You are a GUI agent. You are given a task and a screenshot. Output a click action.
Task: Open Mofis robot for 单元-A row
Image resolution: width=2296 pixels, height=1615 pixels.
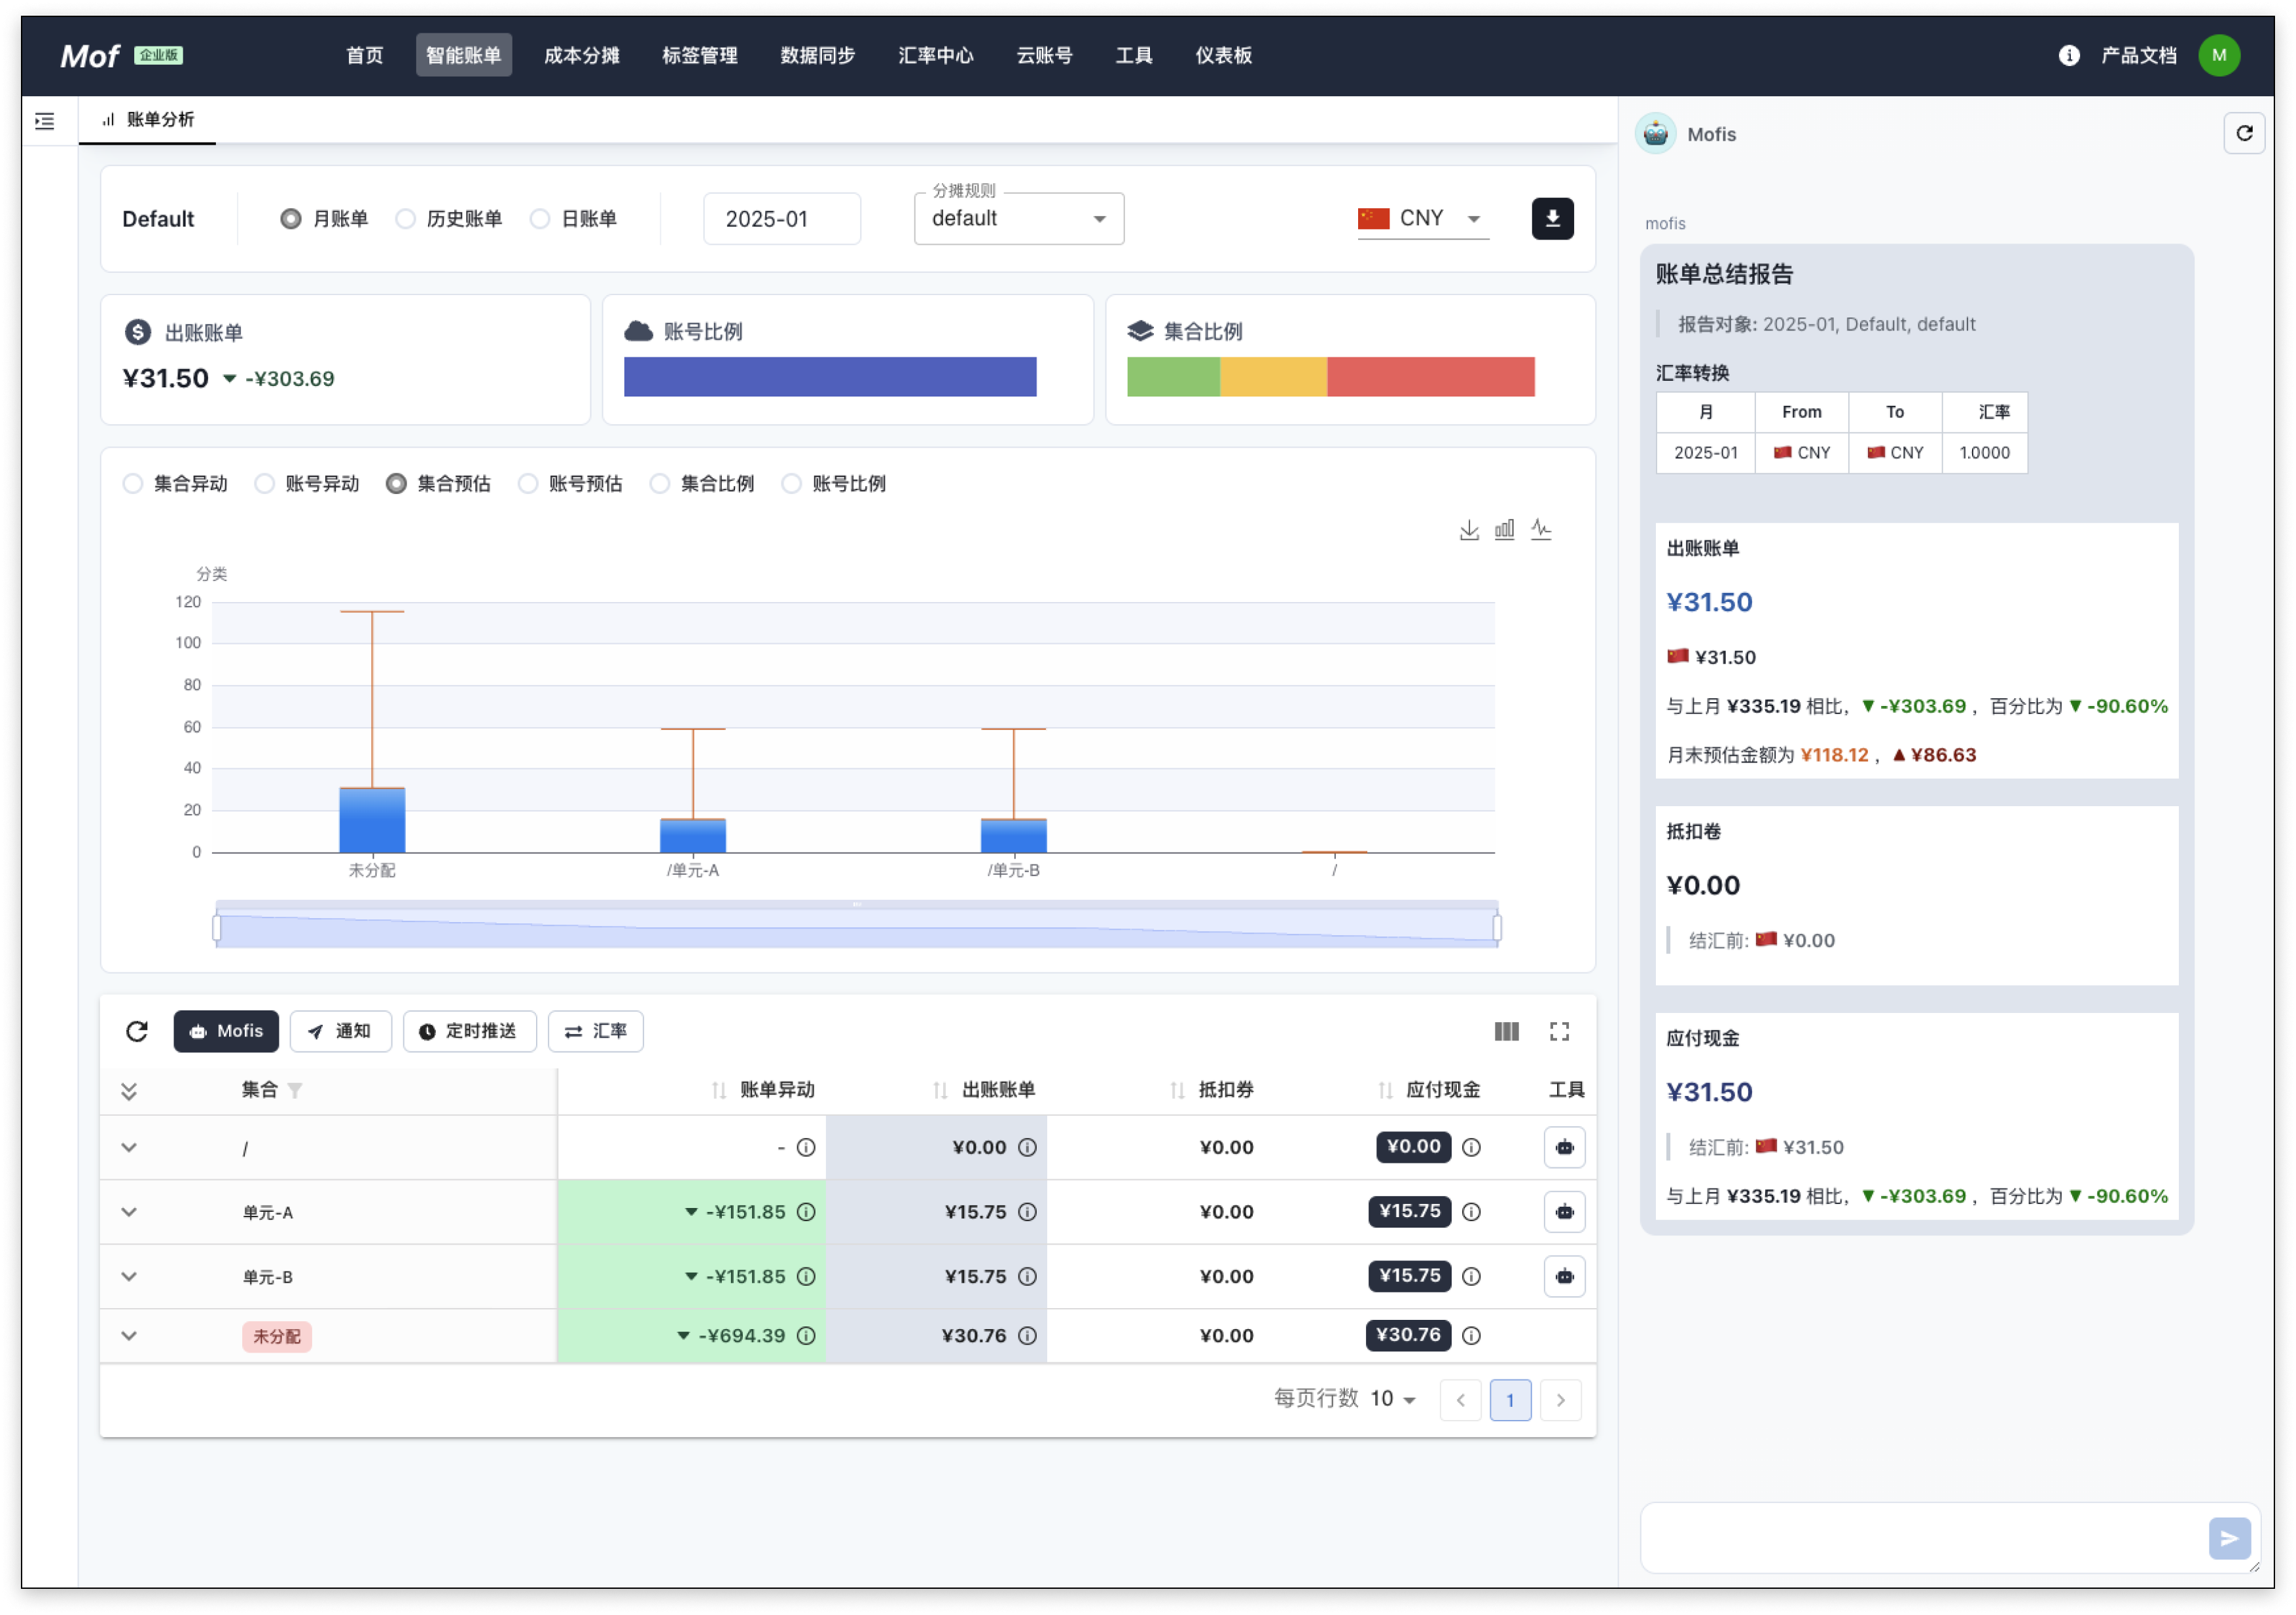point(1564,1212)
